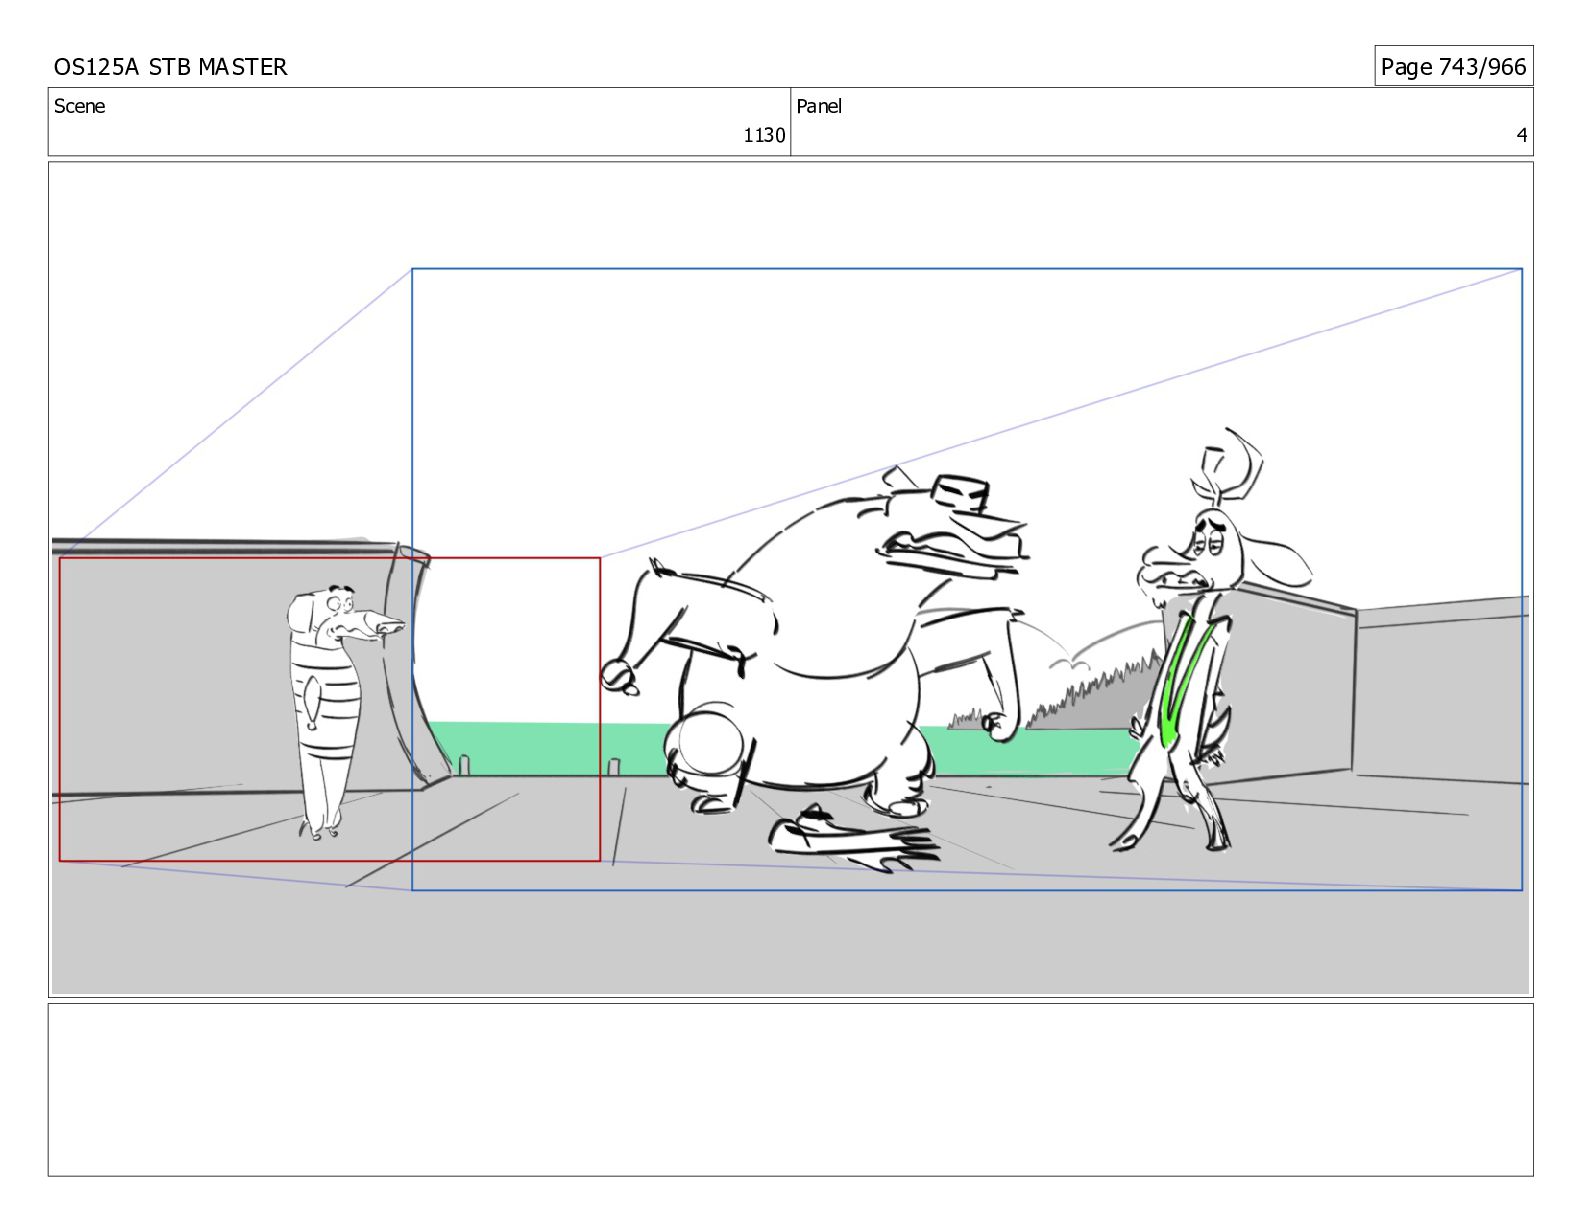
Task: Click the empty notes box below the storyboard
Action: click(790, 1089)
